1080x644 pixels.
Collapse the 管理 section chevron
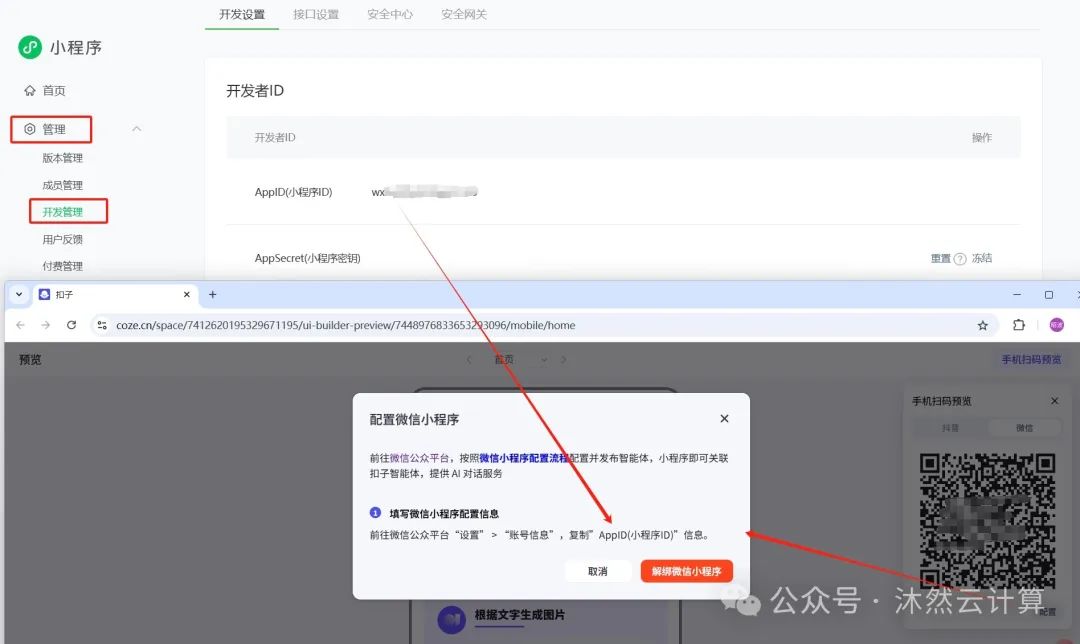click(136, 129)
